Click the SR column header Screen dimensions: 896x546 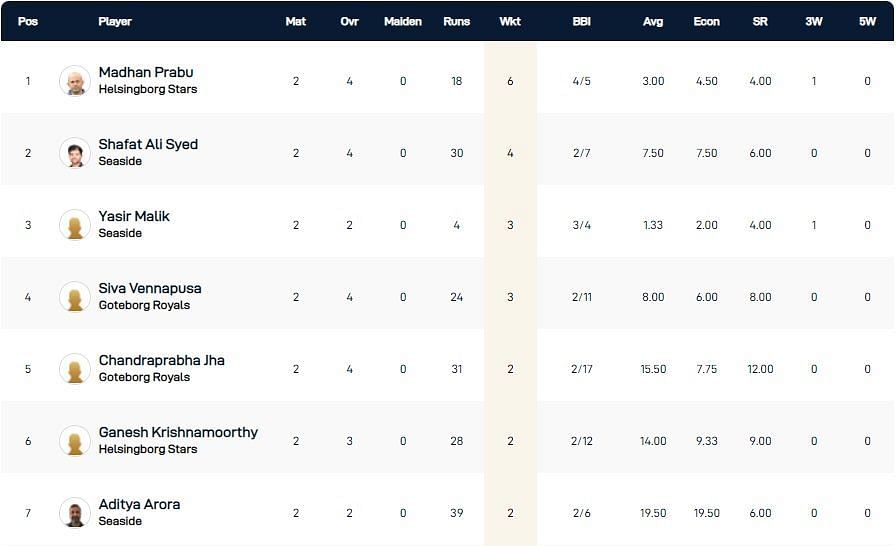coord(760,21)
